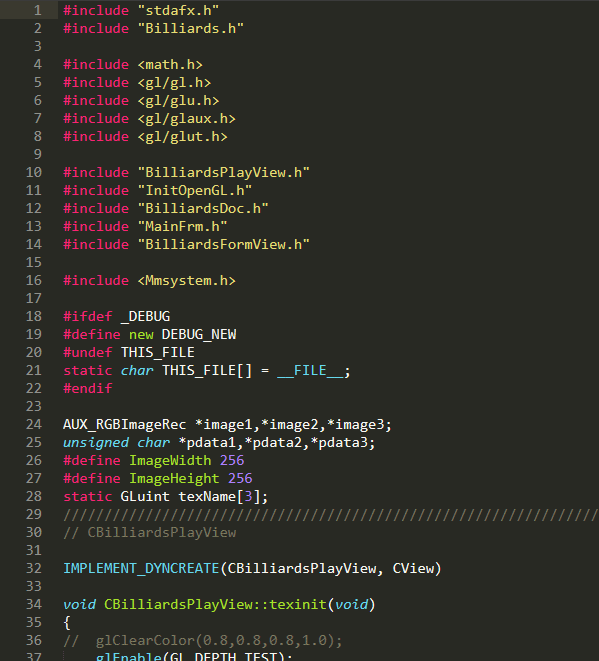Viewport: 599px width, 661px height.
Task: Click line number 24 in gutter
Action: click(x=34, y=425)
